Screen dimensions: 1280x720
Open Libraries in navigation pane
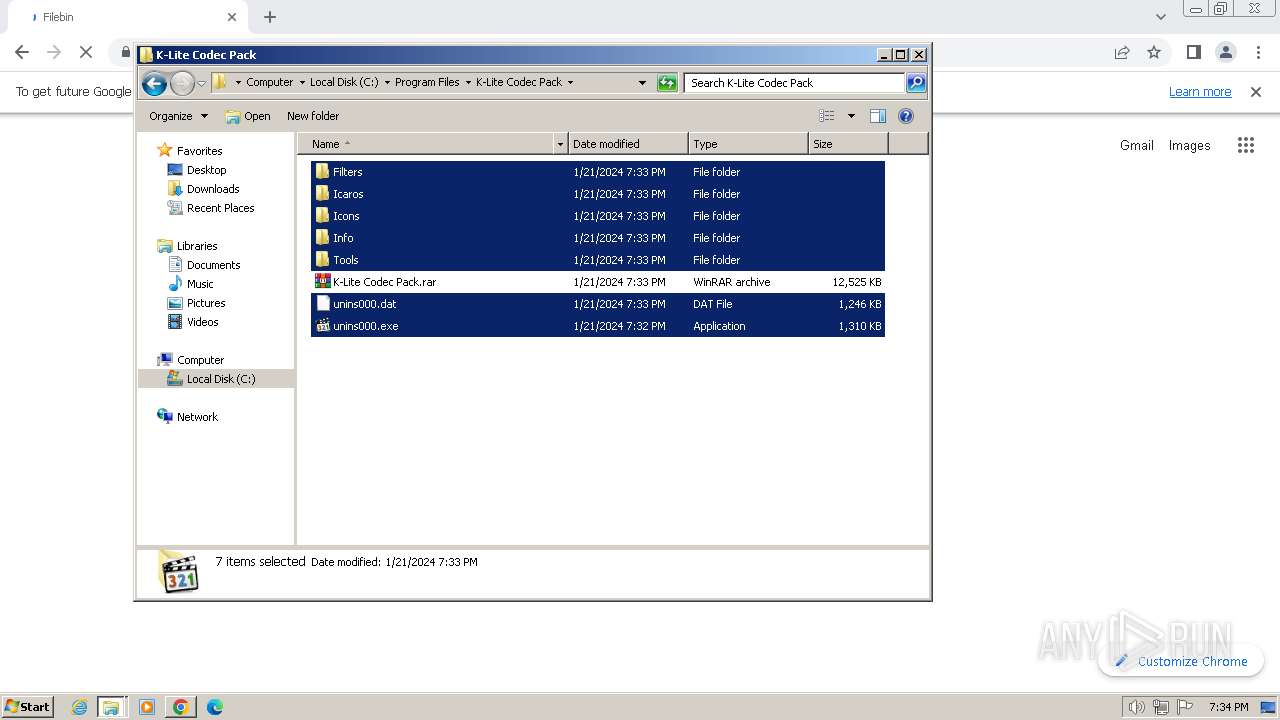tap(197, 246)
